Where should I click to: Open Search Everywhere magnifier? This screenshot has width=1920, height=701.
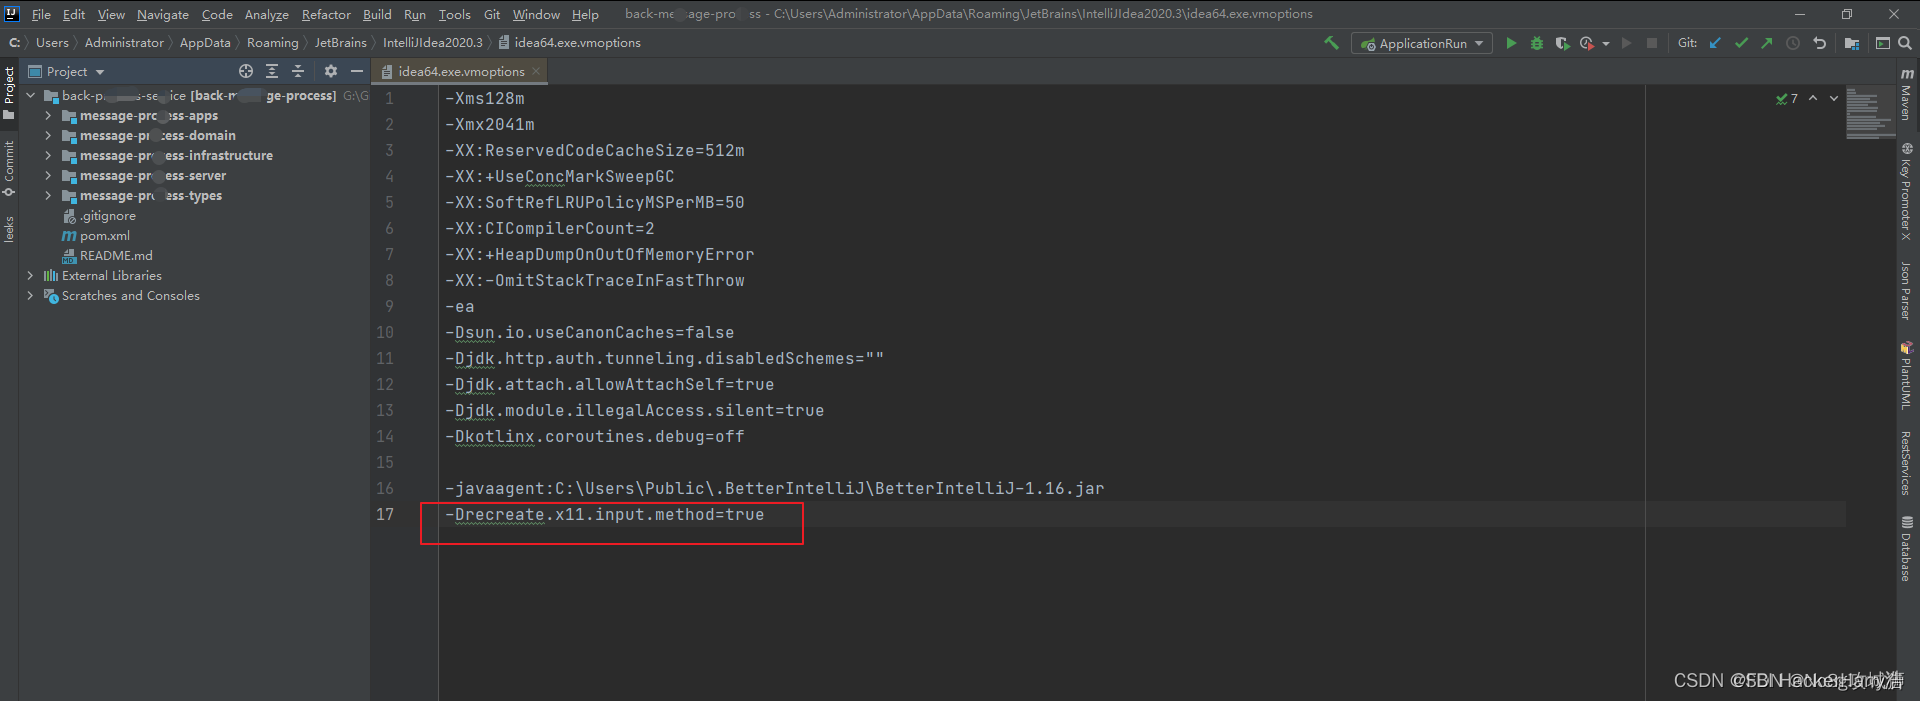click(1905, 43)
